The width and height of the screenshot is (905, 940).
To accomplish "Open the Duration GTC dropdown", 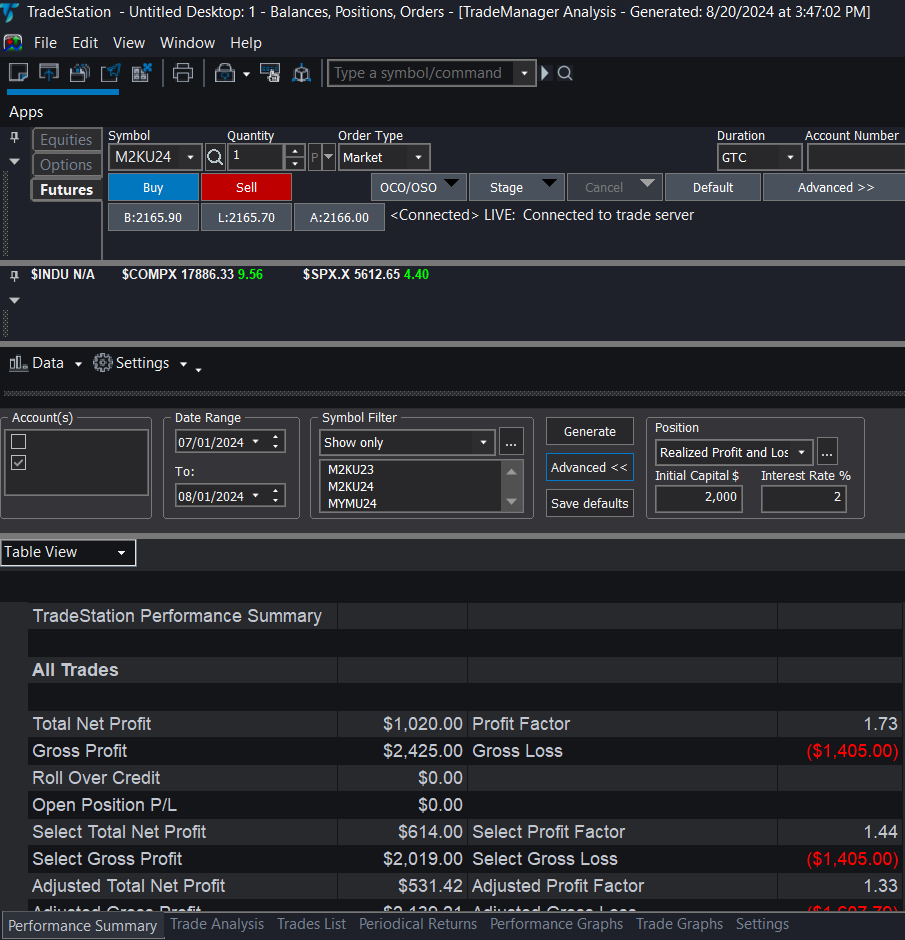I will pos(791,158).
